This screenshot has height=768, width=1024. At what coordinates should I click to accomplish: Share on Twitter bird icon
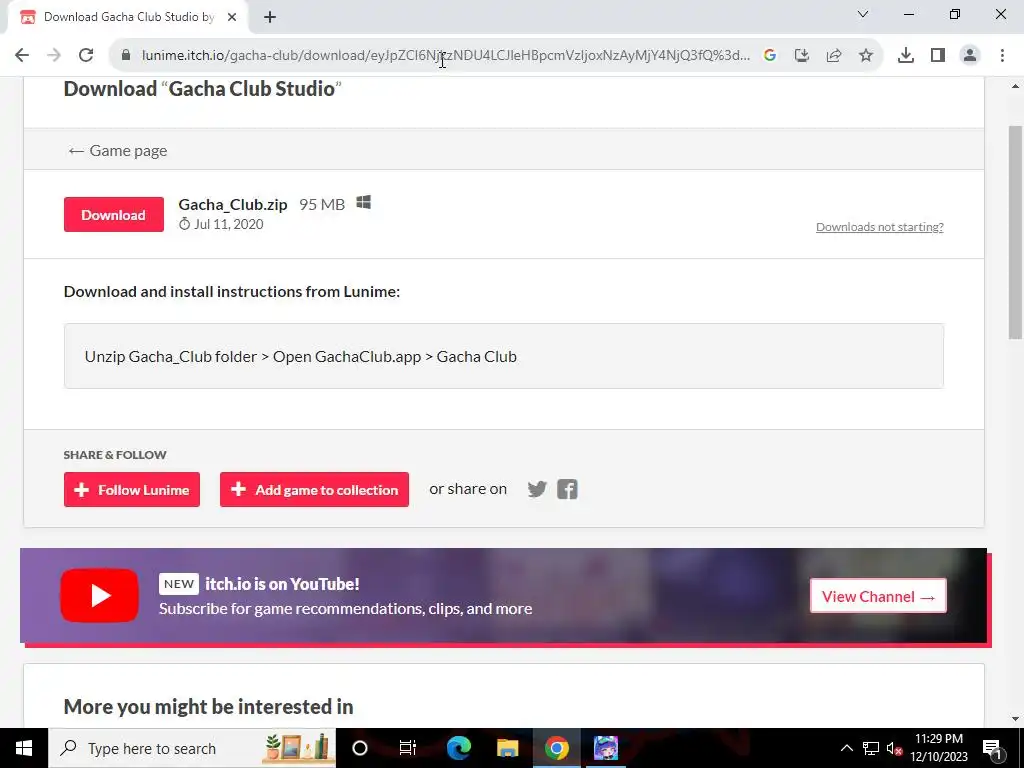pos(537,489)
